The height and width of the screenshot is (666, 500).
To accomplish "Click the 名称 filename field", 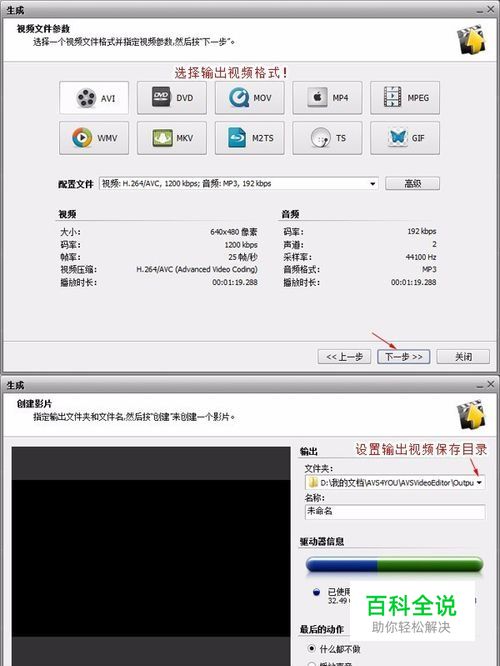I will 395,511.
